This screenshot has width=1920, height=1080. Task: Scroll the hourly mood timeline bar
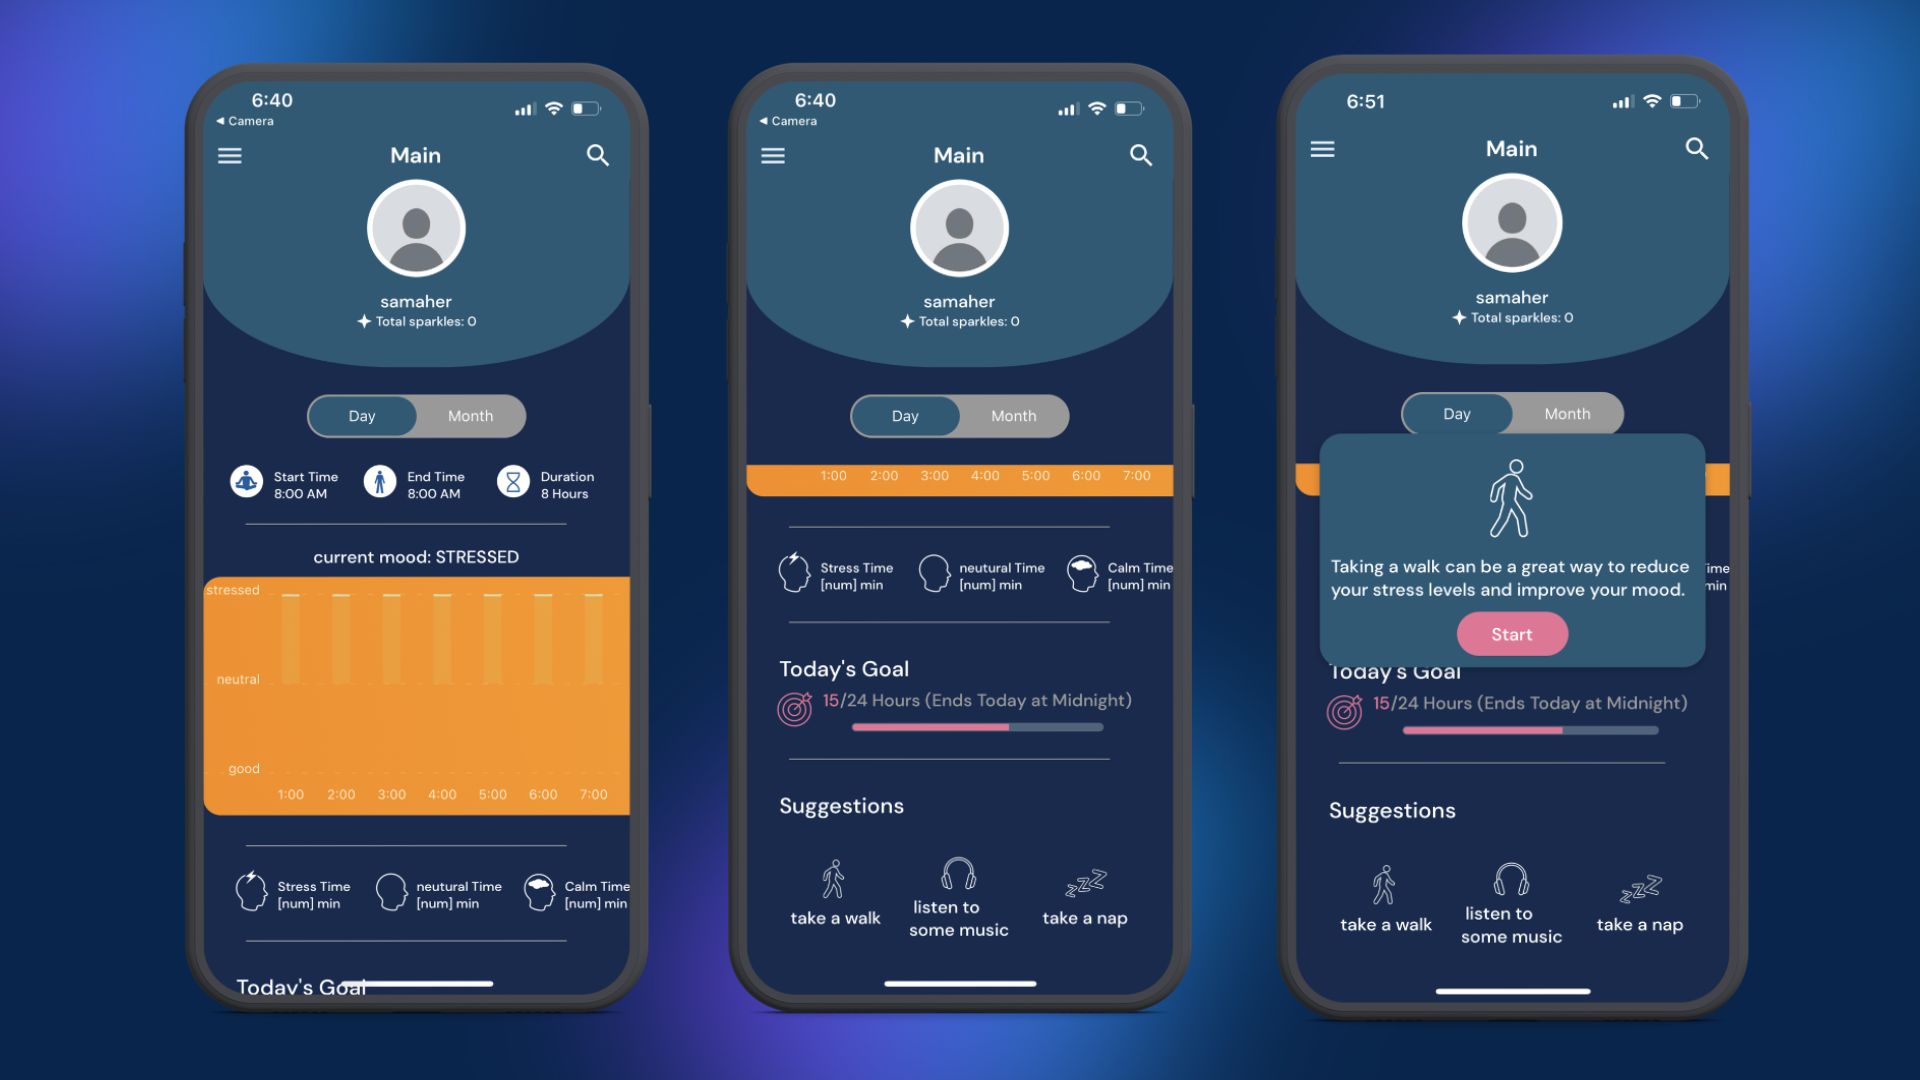(959, 475)
